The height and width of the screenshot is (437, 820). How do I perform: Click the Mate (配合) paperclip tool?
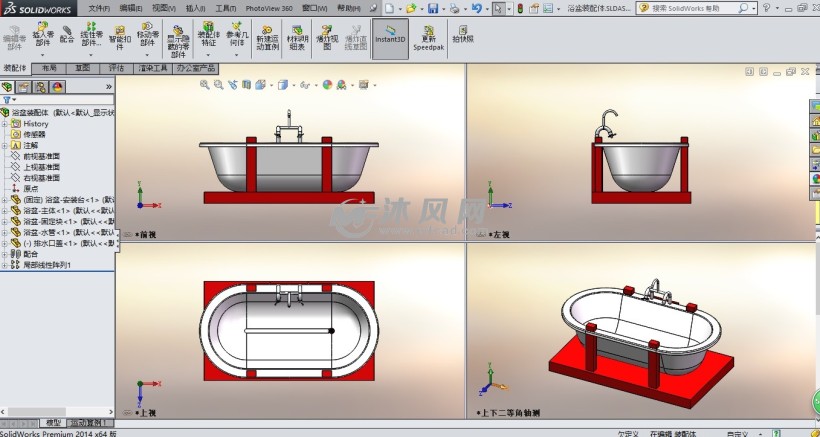67,34
